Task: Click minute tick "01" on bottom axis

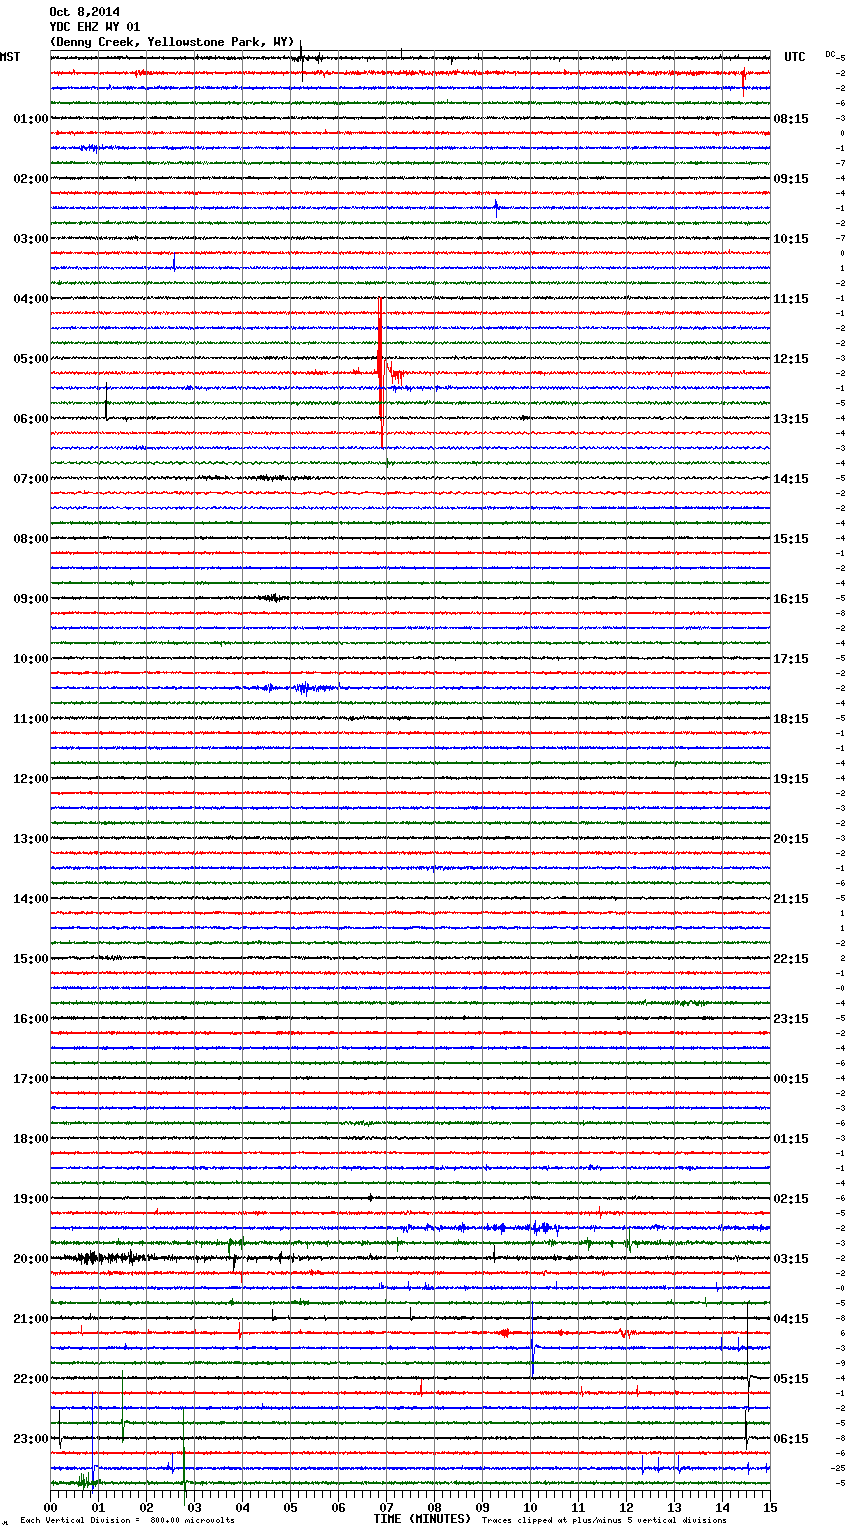Action: click(98, 1506)
